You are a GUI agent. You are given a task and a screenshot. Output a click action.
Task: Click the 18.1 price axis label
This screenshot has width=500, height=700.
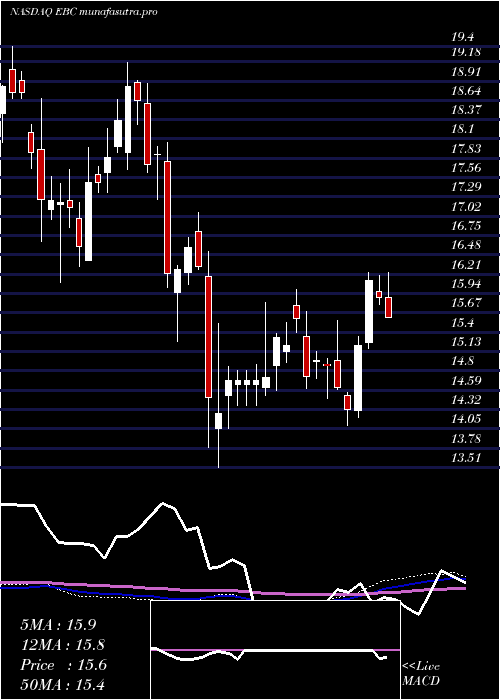463,129
